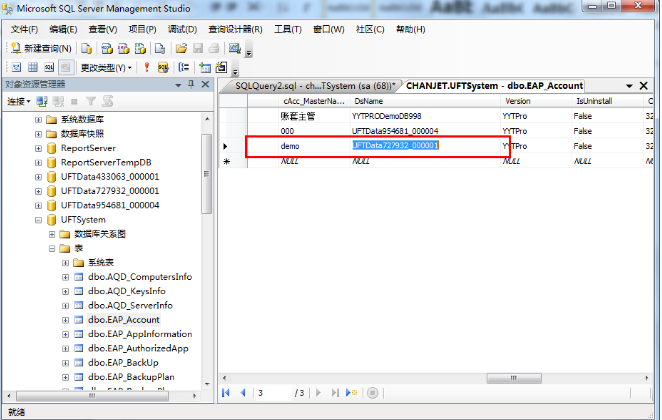This screenshot has height=420, width=662.
Task: Click the add group by icon
Action: pyautogui.click(x=184, y=67)
